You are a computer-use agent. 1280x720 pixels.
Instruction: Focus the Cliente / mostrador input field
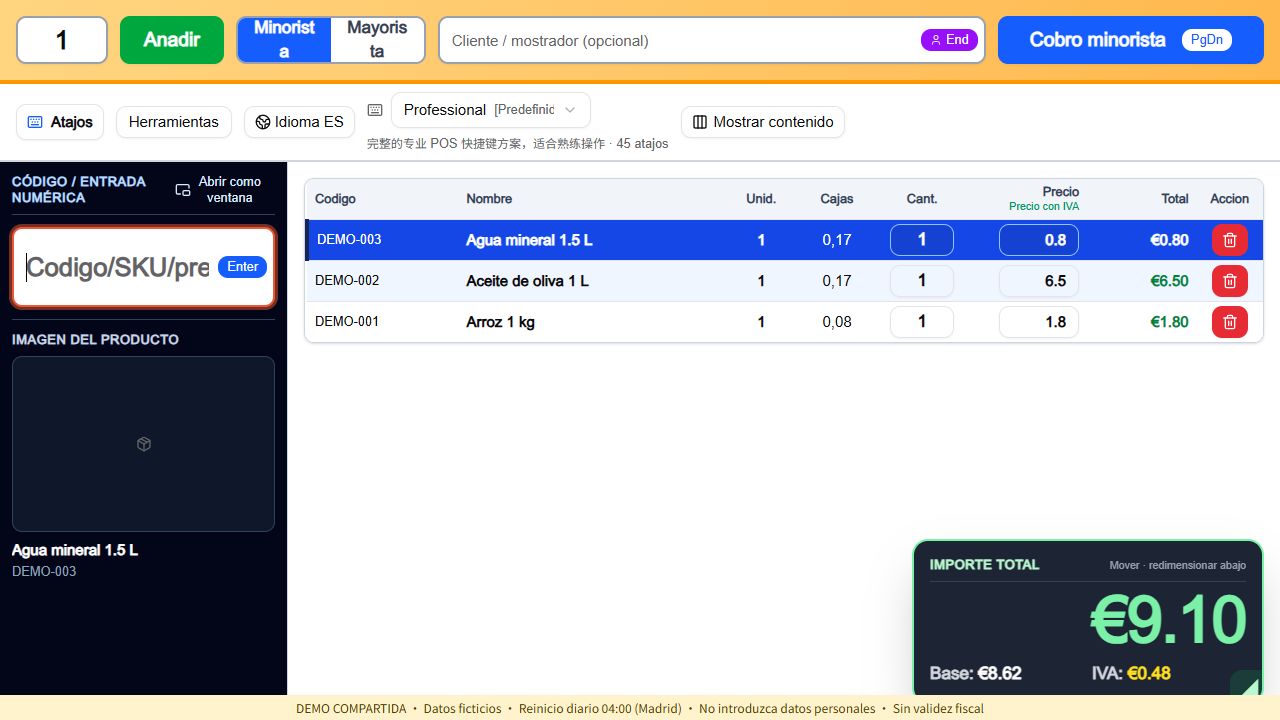(x=712, y=40)
